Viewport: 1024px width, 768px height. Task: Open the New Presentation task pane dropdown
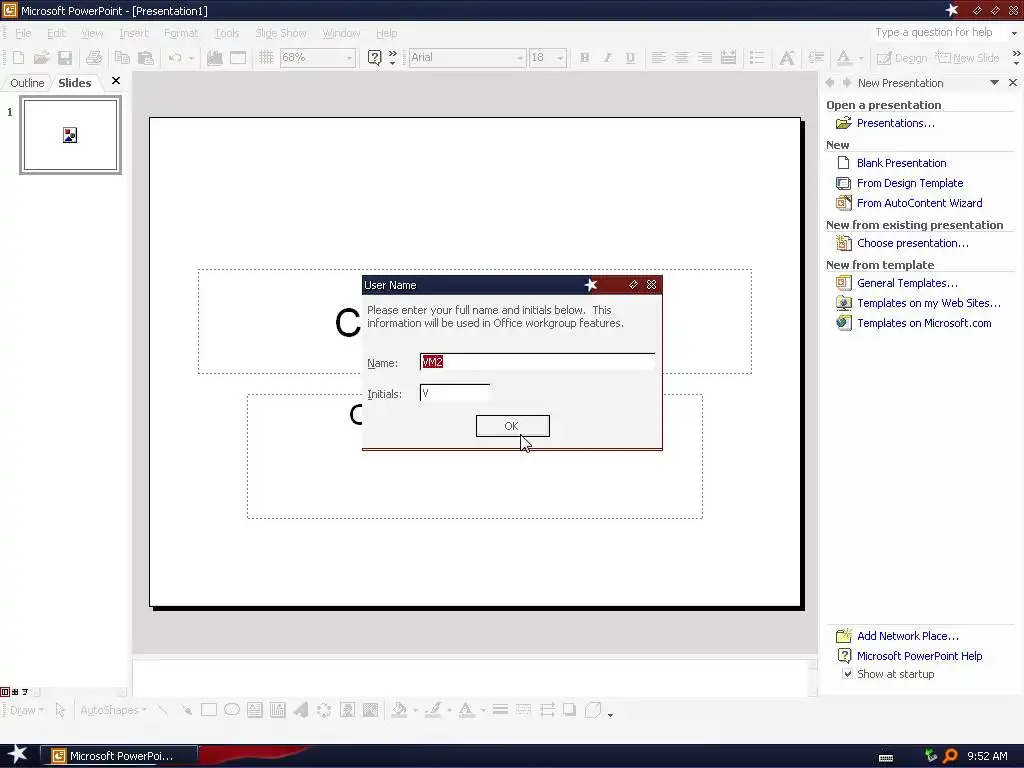(x=994, y=83)
